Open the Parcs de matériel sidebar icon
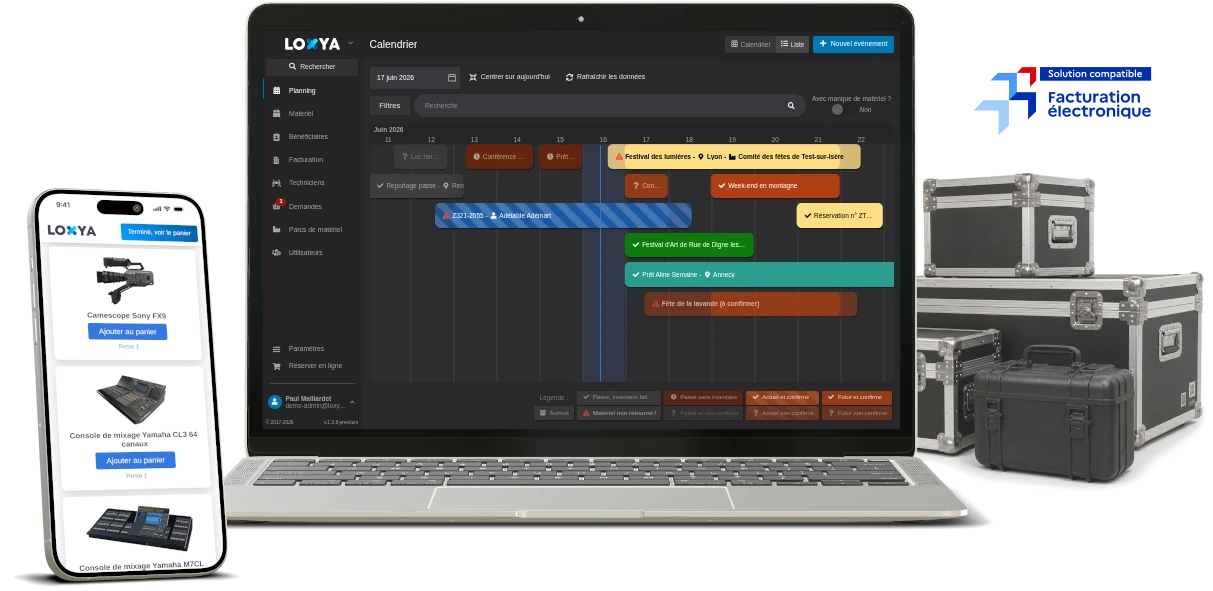 tap(277, 229)
